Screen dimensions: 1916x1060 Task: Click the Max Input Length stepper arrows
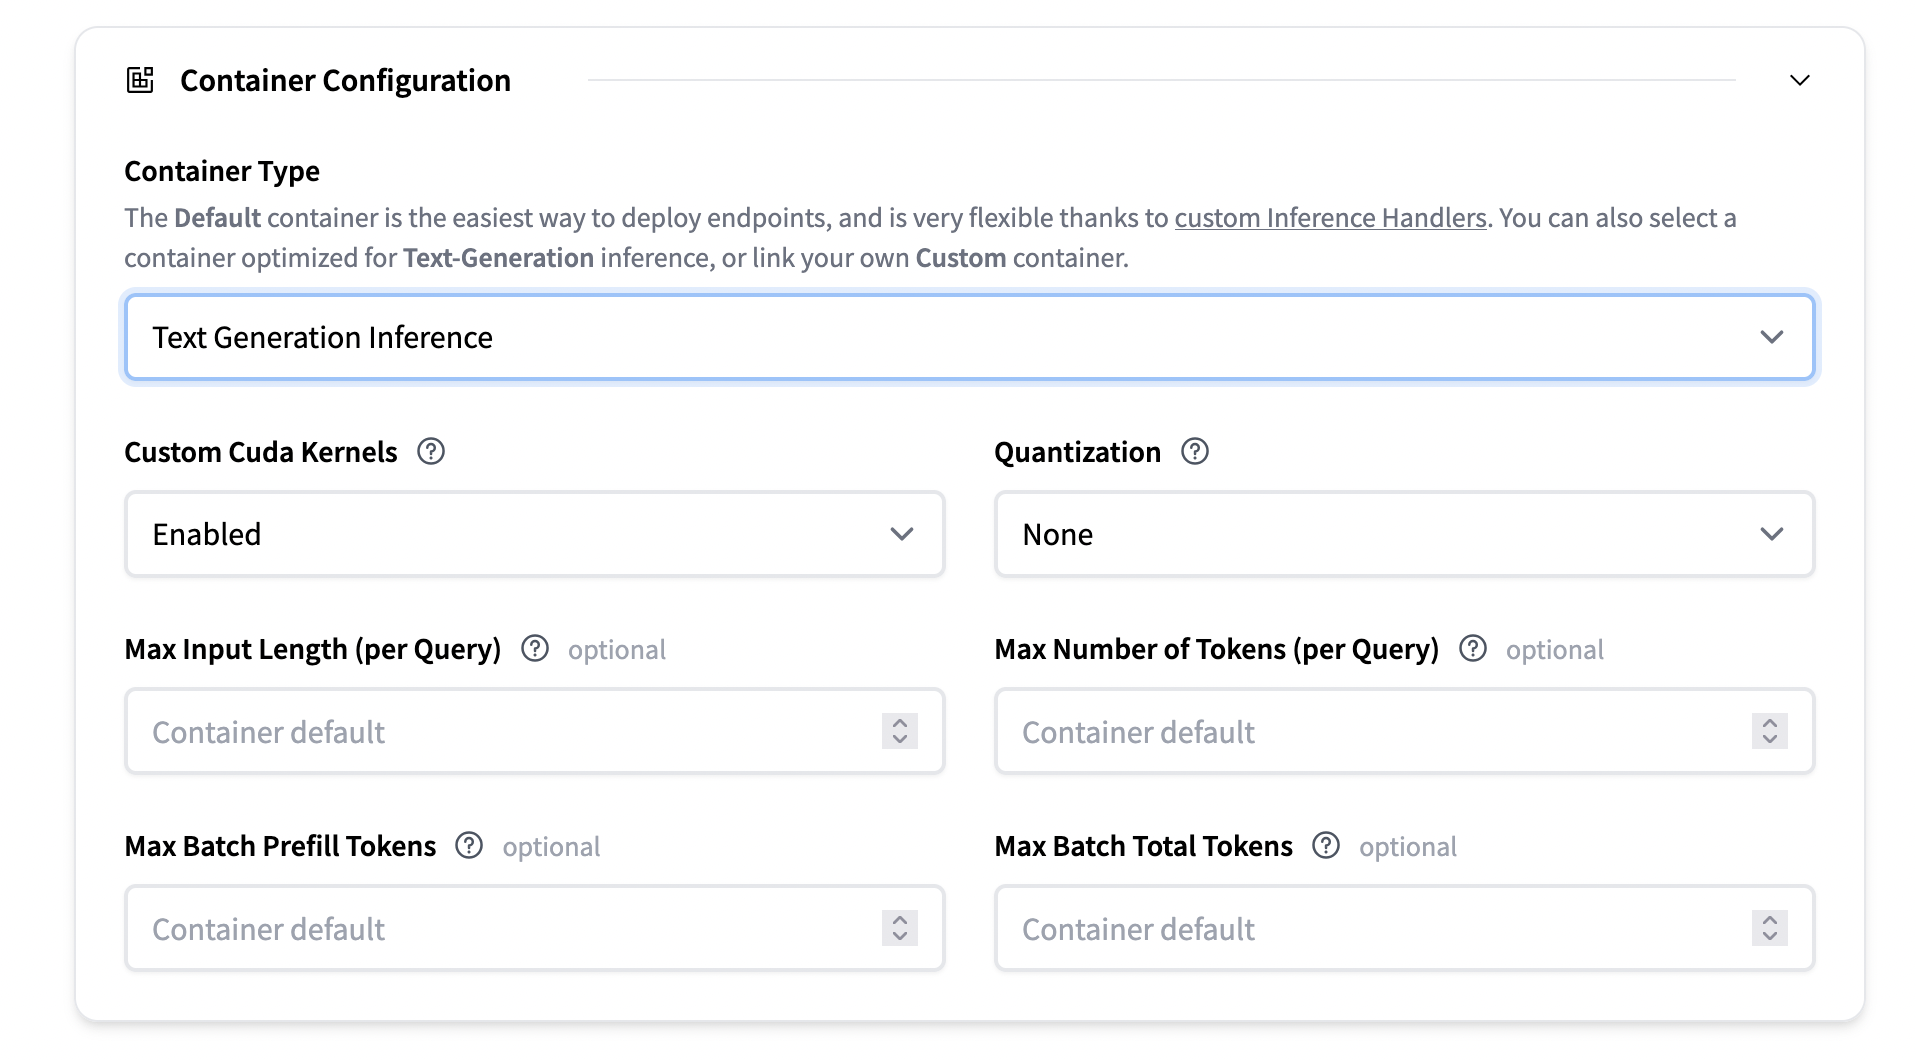(x=899, y=731)
